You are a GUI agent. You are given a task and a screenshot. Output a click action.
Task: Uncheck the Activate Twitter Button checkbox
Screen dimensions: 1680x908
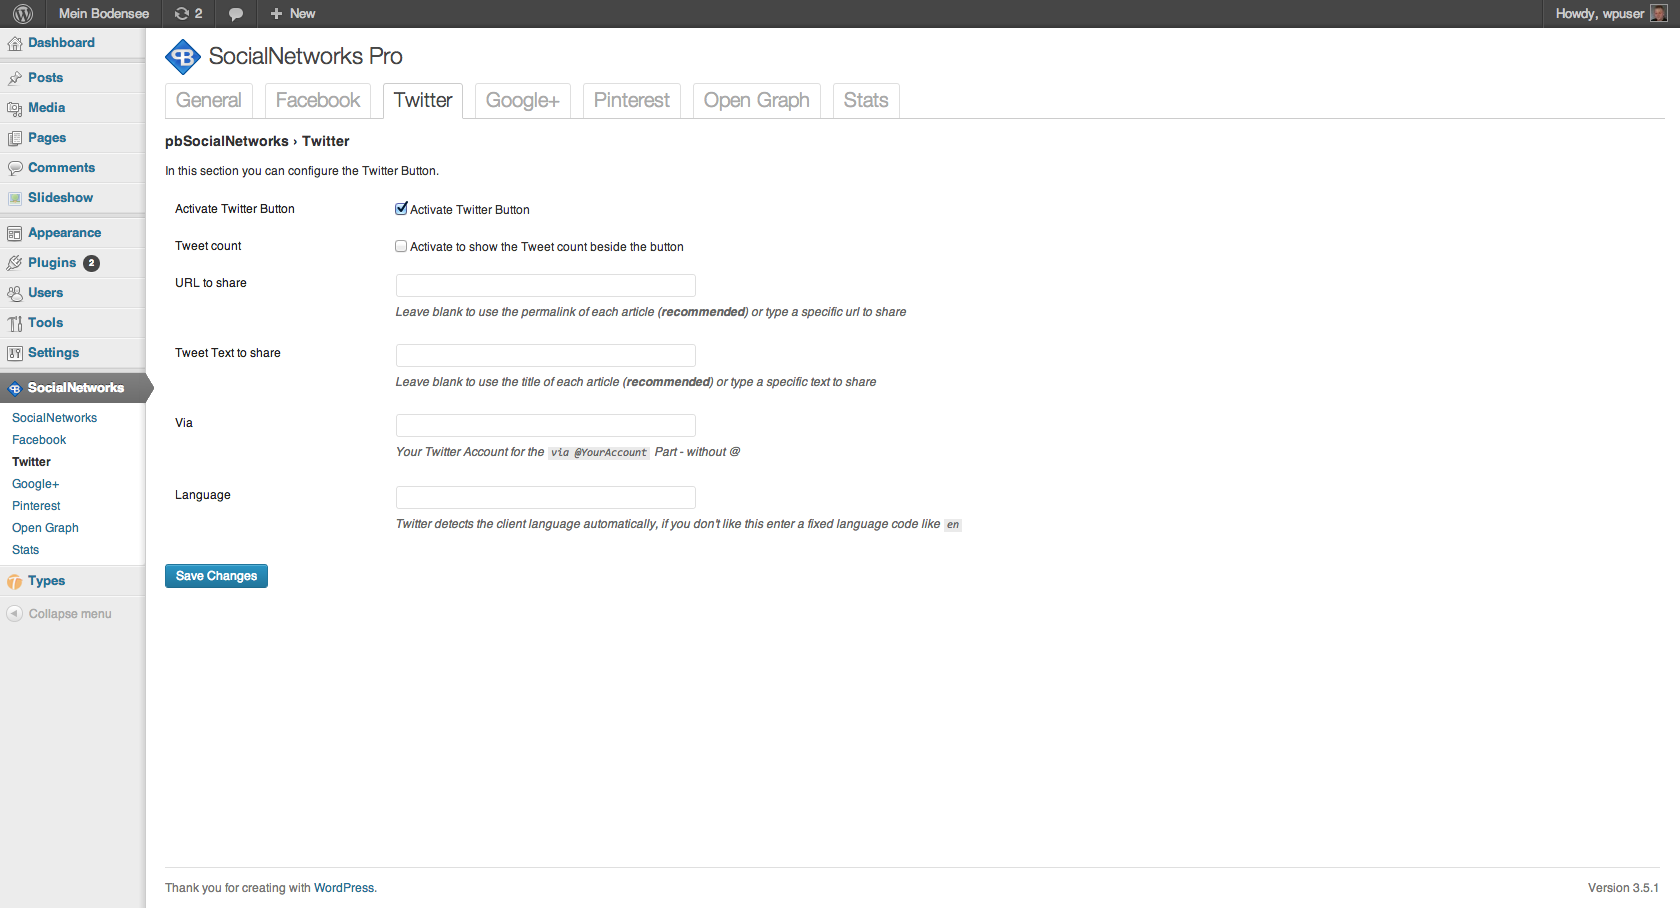(401, 209)
